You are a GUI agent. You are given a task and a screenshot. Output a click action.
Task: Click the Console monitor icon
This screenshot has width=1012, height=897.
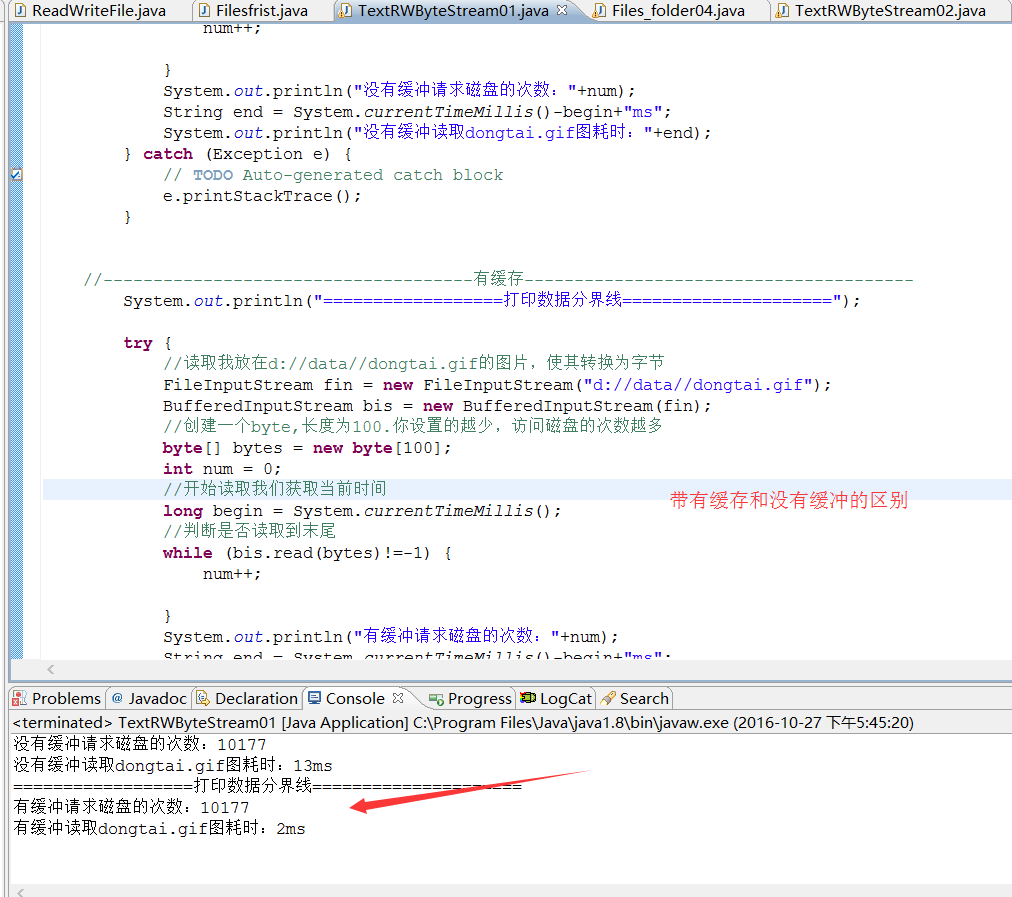click(314, 698)
